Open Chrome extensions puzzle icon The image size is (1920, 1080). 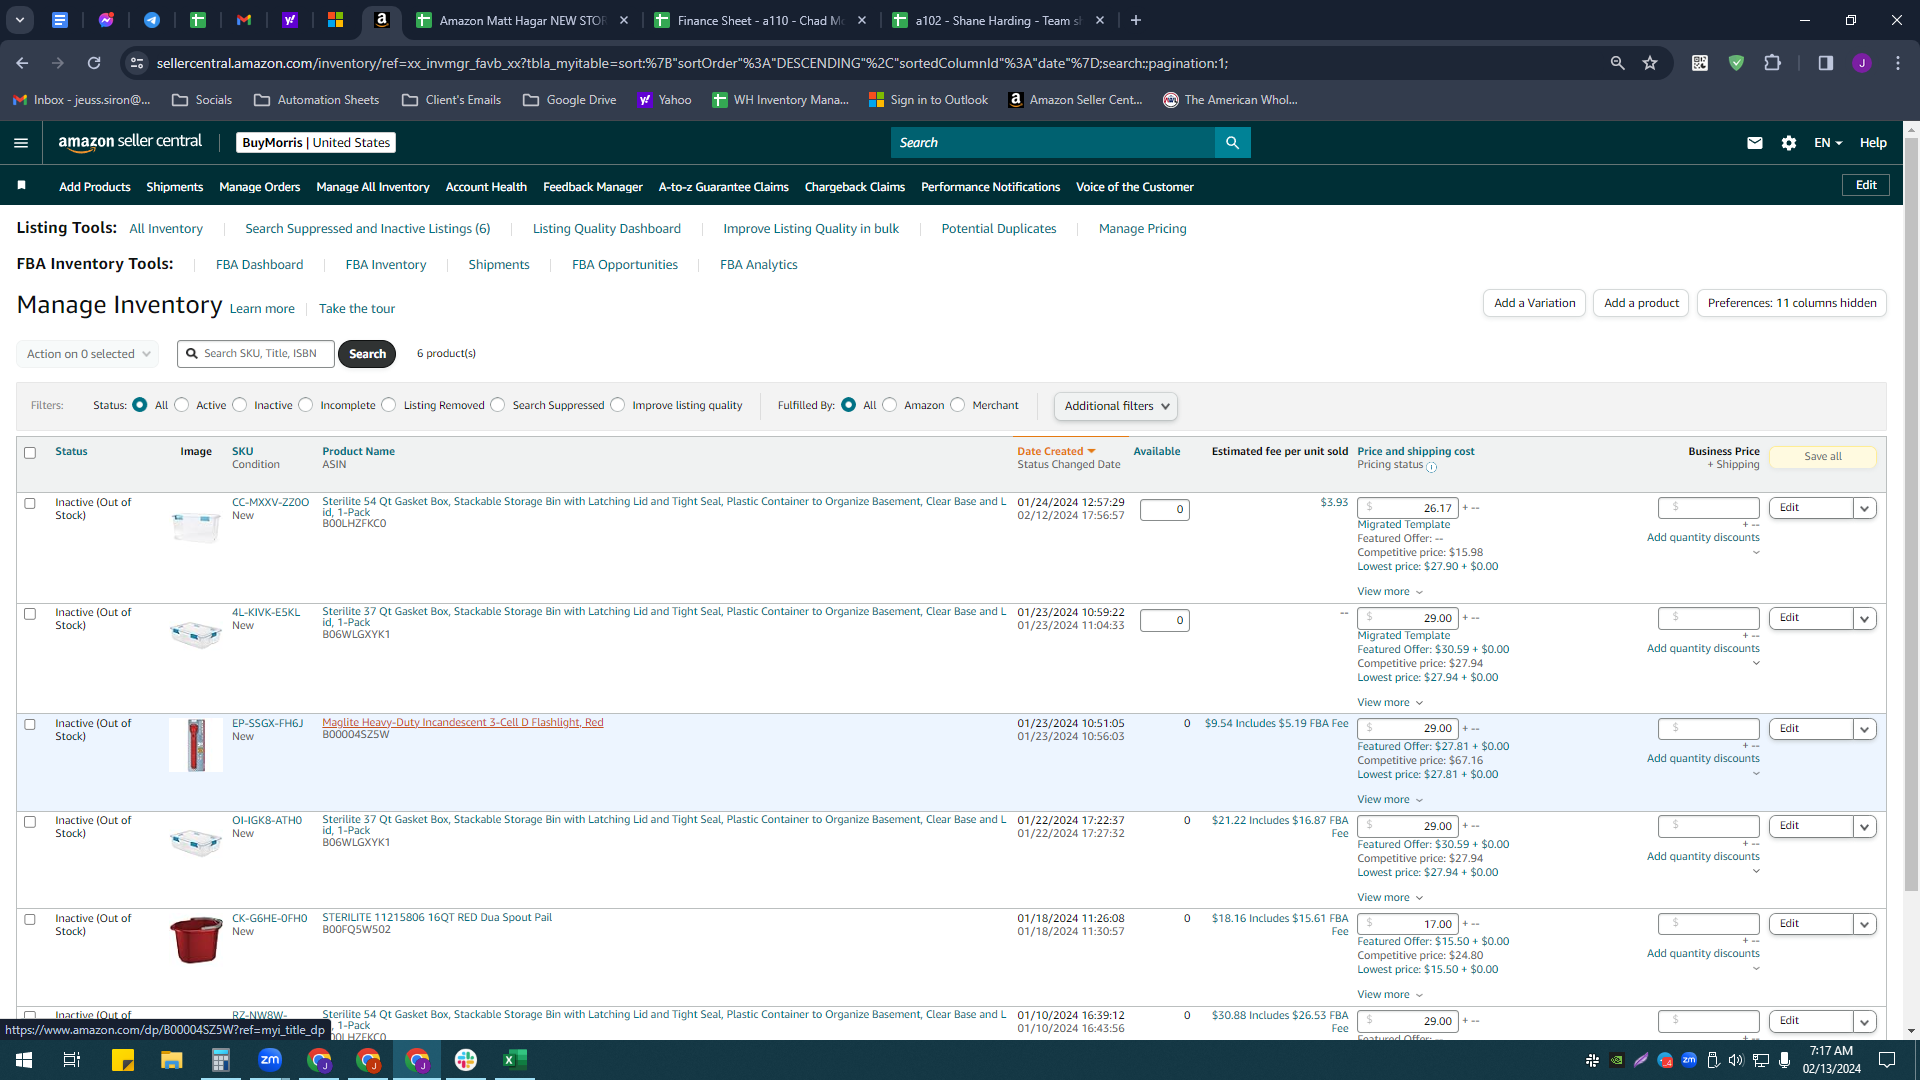pyautogui.click(x=1773, y=63)
